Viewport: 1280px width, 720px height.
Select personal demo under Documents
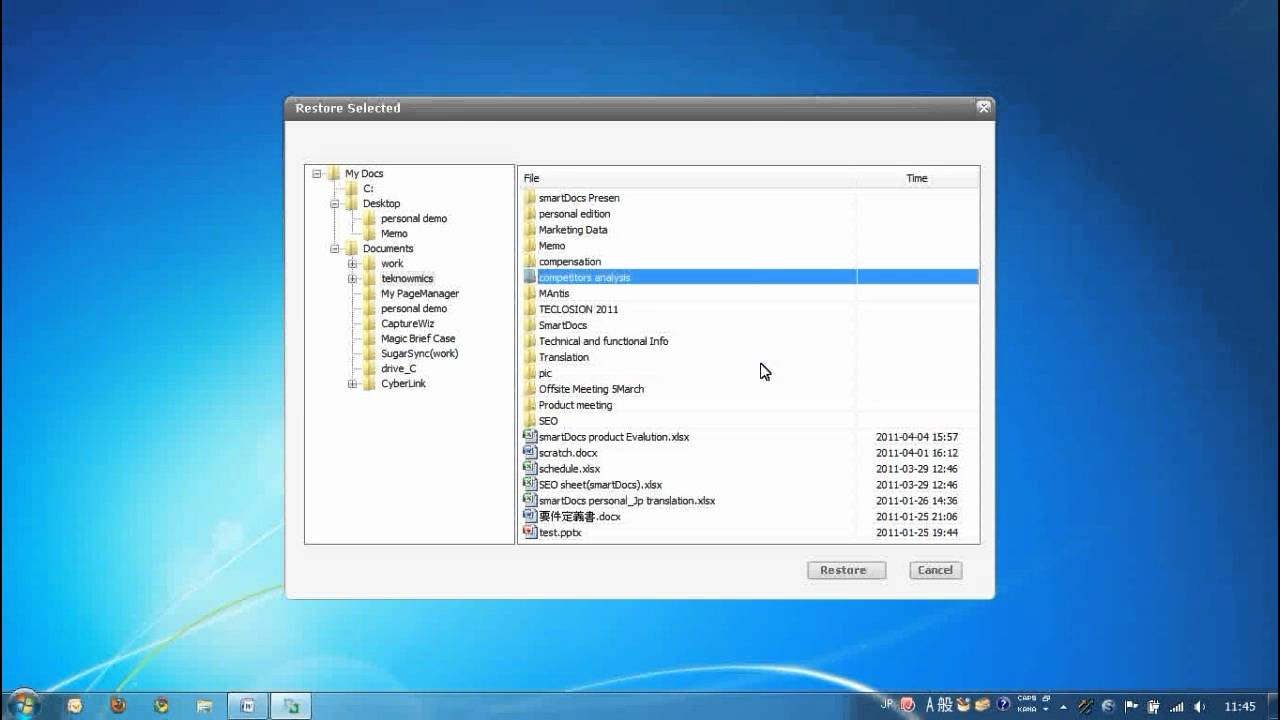click(414, 308)
